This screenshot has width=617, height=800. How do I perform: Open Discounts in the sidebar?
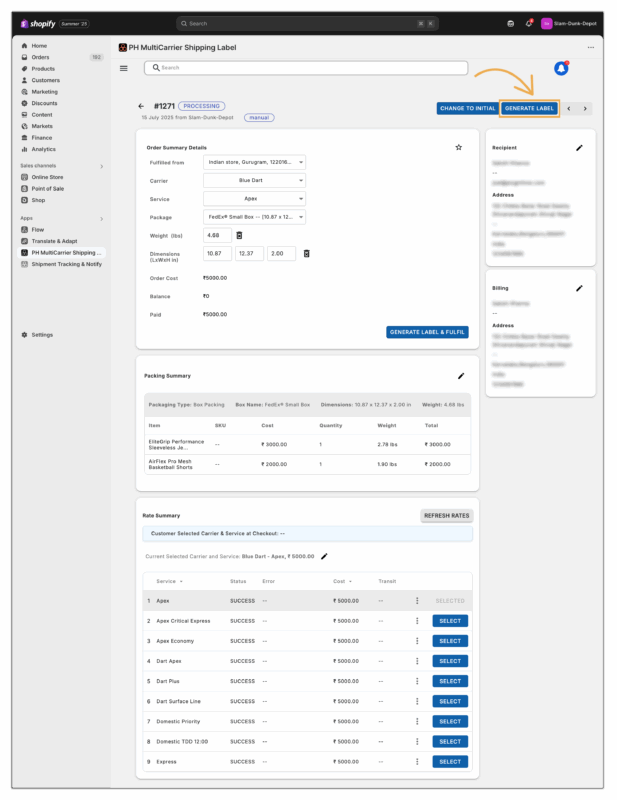(x=44, y=103)
